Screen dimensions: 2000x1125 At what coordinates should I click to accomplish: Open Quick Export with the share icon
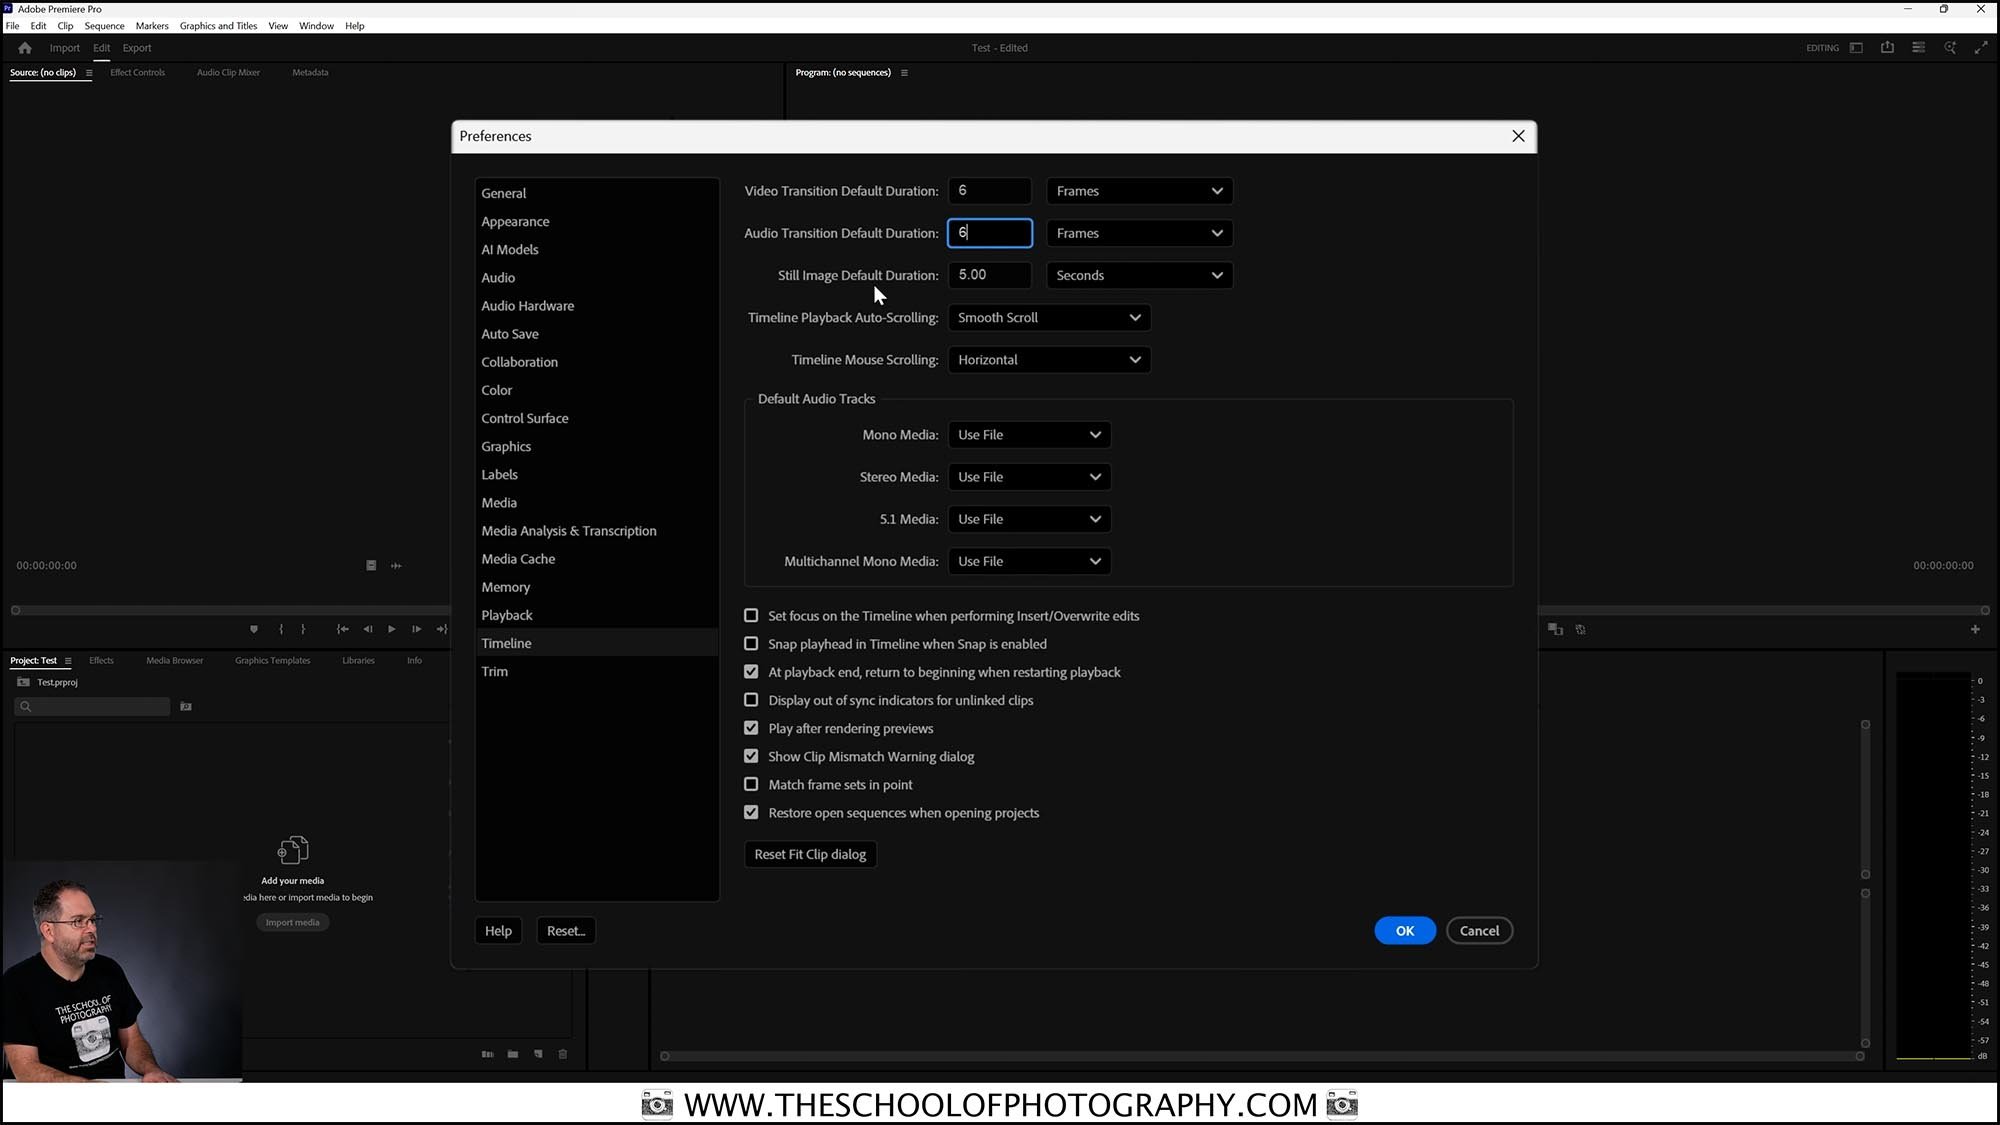pos(1888,47)
